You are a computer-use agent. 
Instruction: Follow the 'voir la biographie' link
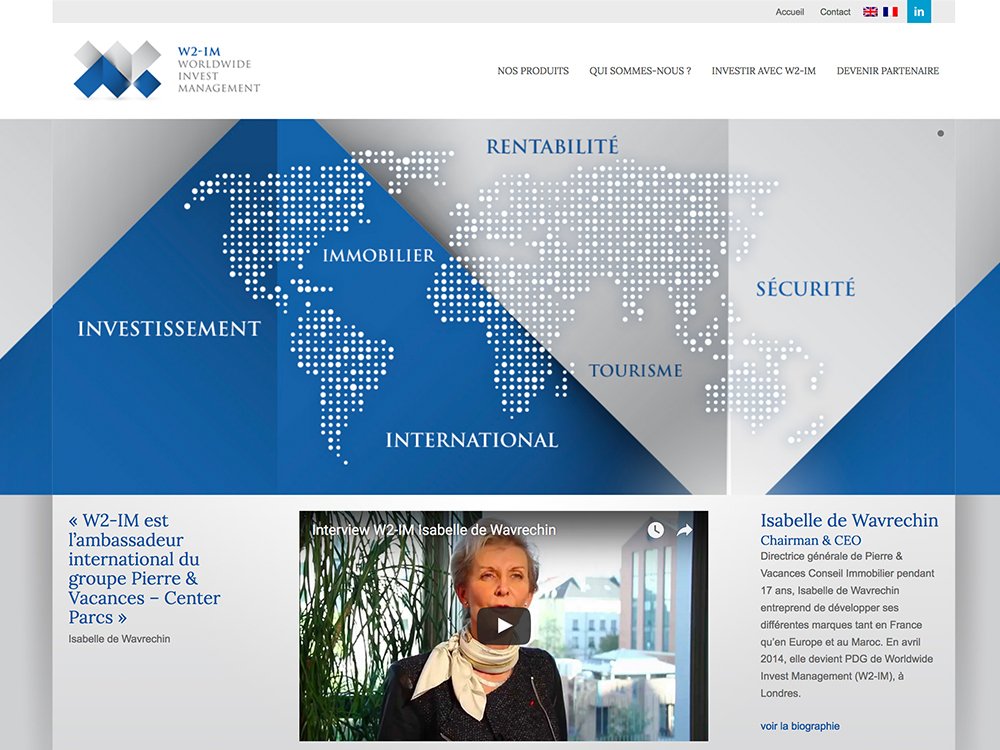[800, 726]
